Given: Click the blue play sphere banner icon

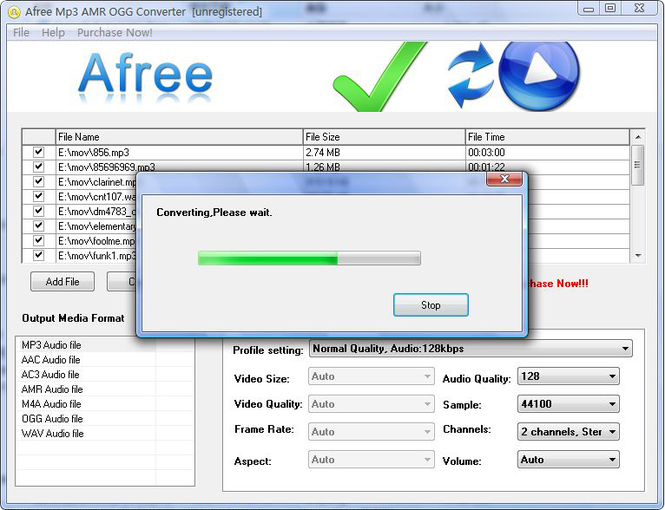Looking at the screenshot, I should click(539, 75).
